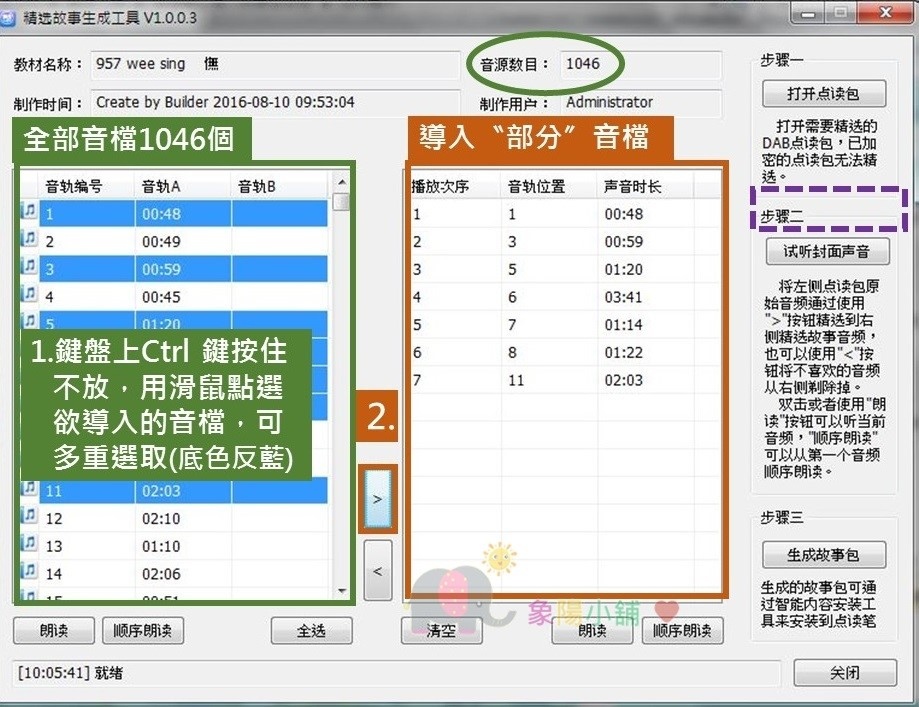919x707 pixels.
Task: Sort by the 音轨A column header
Action: coord(183,186)
